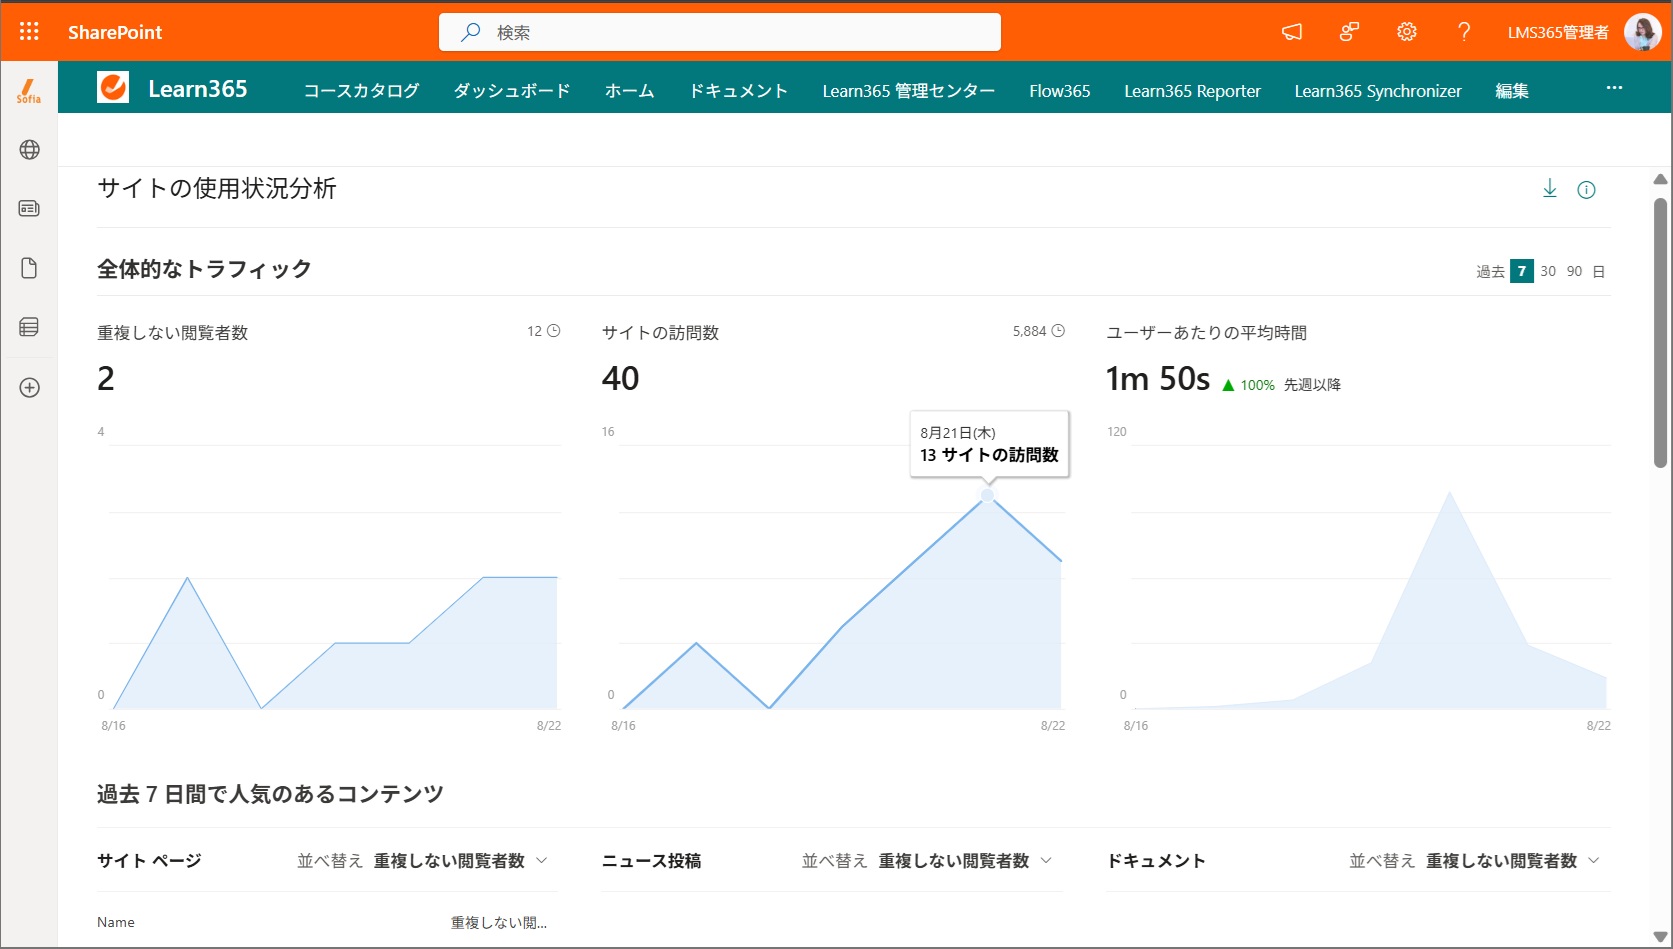1673x949 pixels.
Task: Click the Name column header
Action: 116,922
